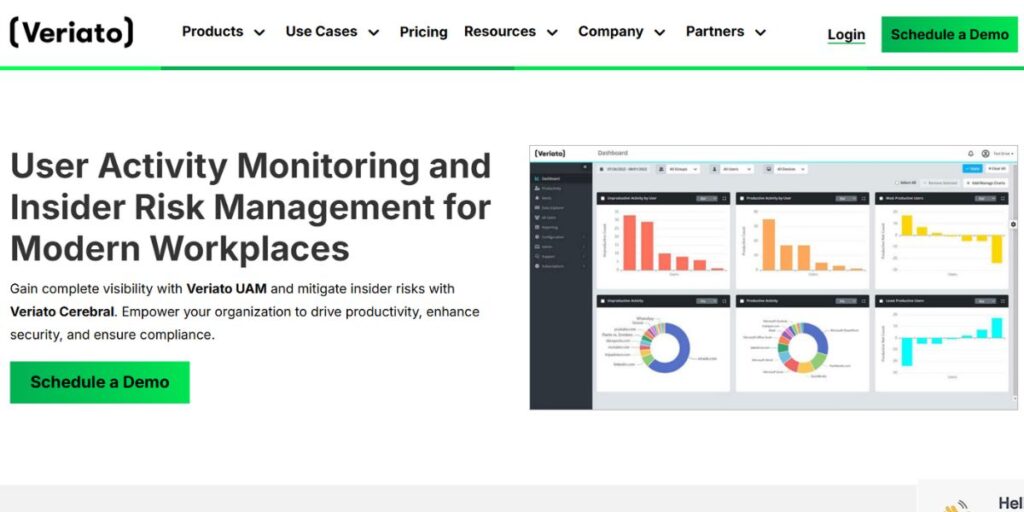Viewport: 1024px width, 512px height.
Task: Open the All Groups dropdown in the dashboard
Action: (x=683, y=169)
